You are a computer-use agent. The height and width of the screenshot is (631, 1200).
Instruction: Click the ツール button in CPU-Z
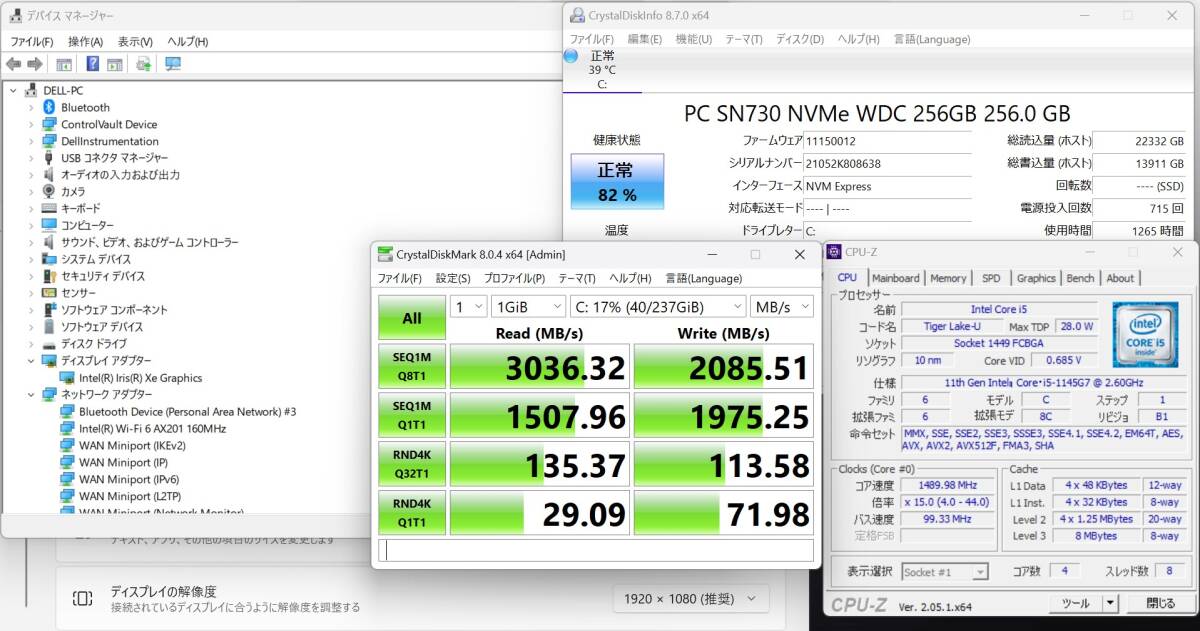tap(1075, 603)
